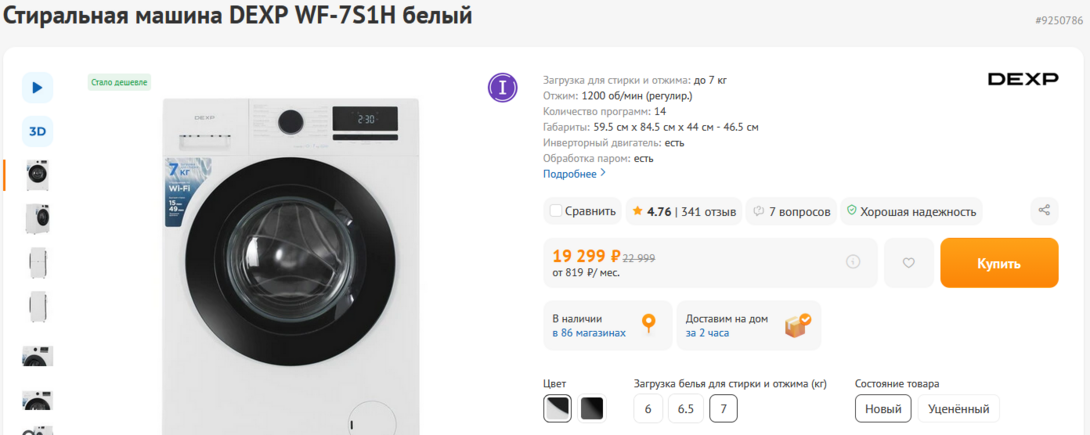Image resolution: width=1090 pixels, height=435 pixels.
Task: Open the 3D product view
Action: pos(37,131)
